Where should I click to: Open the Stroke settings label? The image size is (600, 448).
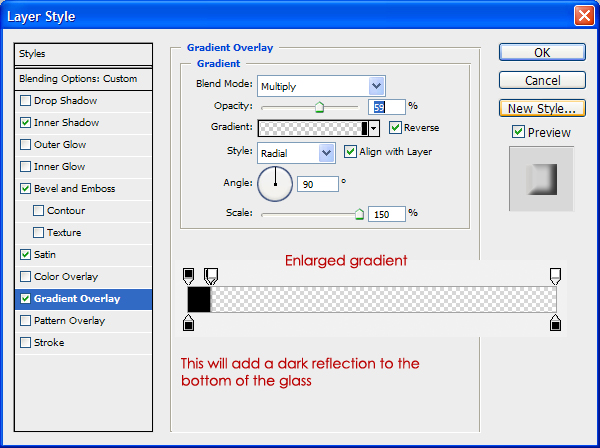pos(49,343)
